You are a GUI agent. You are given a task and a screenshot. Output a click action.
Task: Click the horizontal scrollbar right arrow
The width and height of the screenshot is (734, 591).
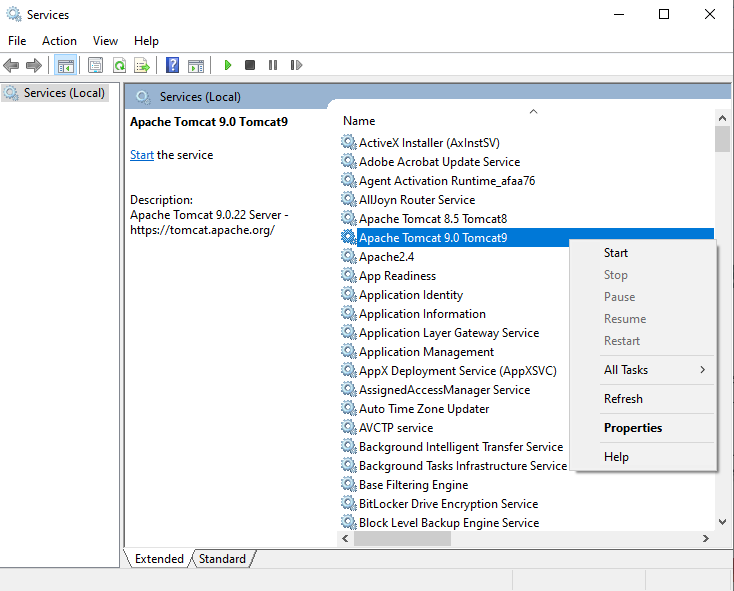tap(705, 539)
